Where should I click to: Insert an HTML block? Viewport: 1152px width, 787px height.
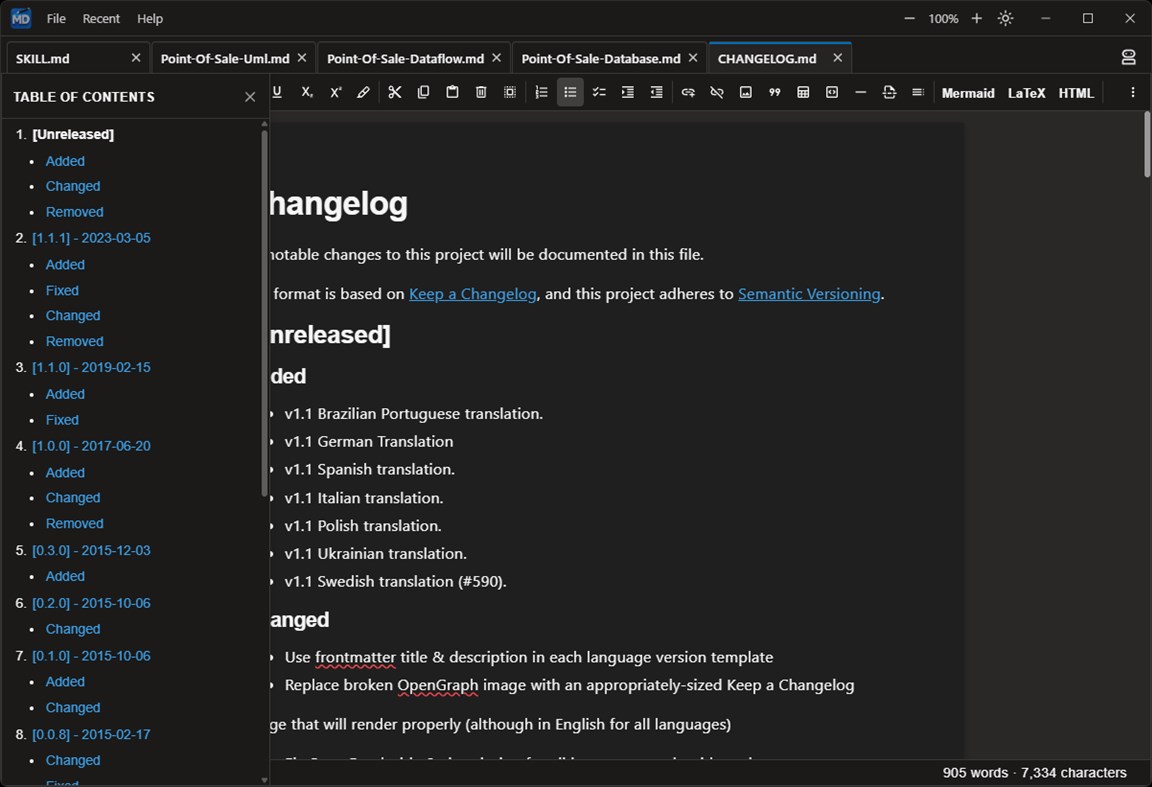tap(1076, 93)
